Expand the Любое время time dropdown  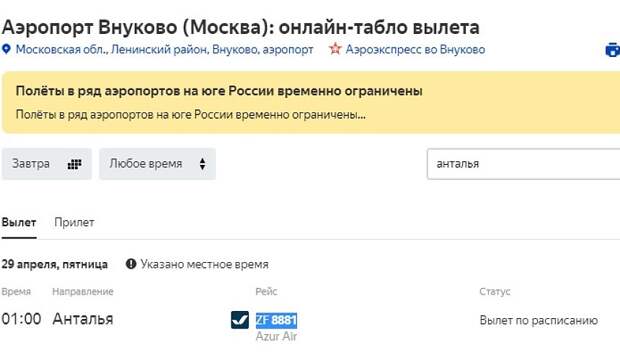click(x=157, y=164)
